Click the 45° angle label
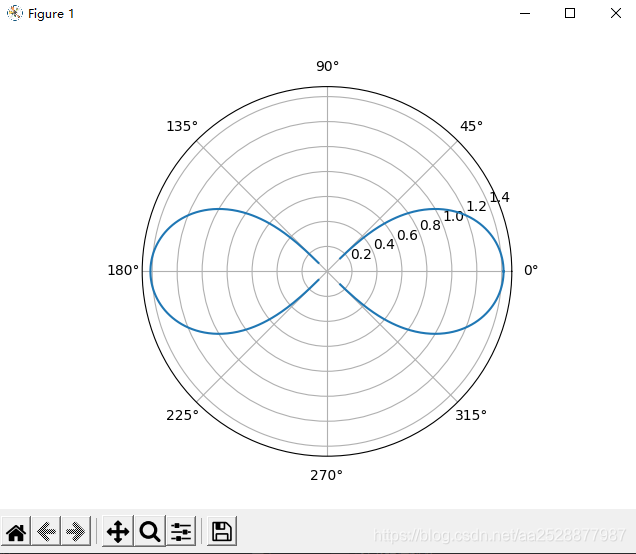 click(x=471, y=126)
